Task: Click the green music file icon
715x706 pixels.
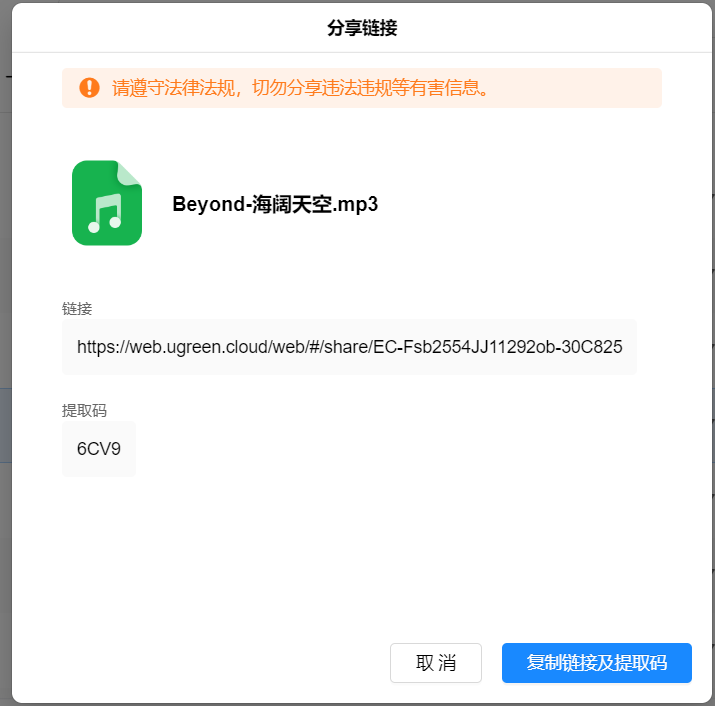Action: [107, 203]
